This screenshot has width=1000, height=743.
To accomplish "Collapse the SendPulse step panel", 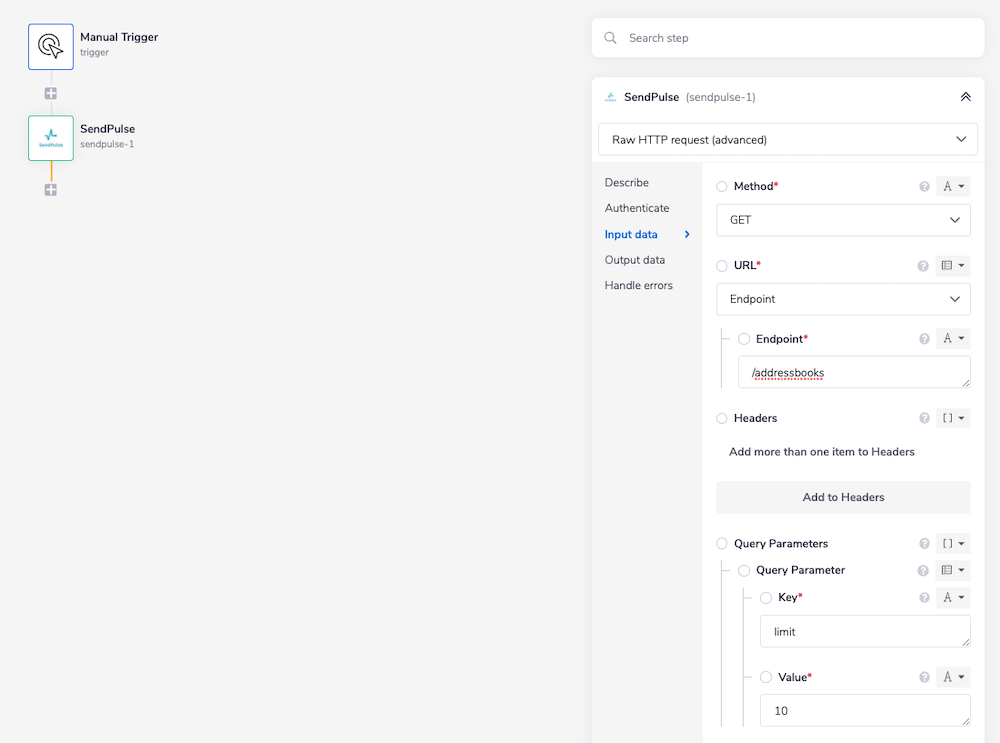I will pos(965,97).
